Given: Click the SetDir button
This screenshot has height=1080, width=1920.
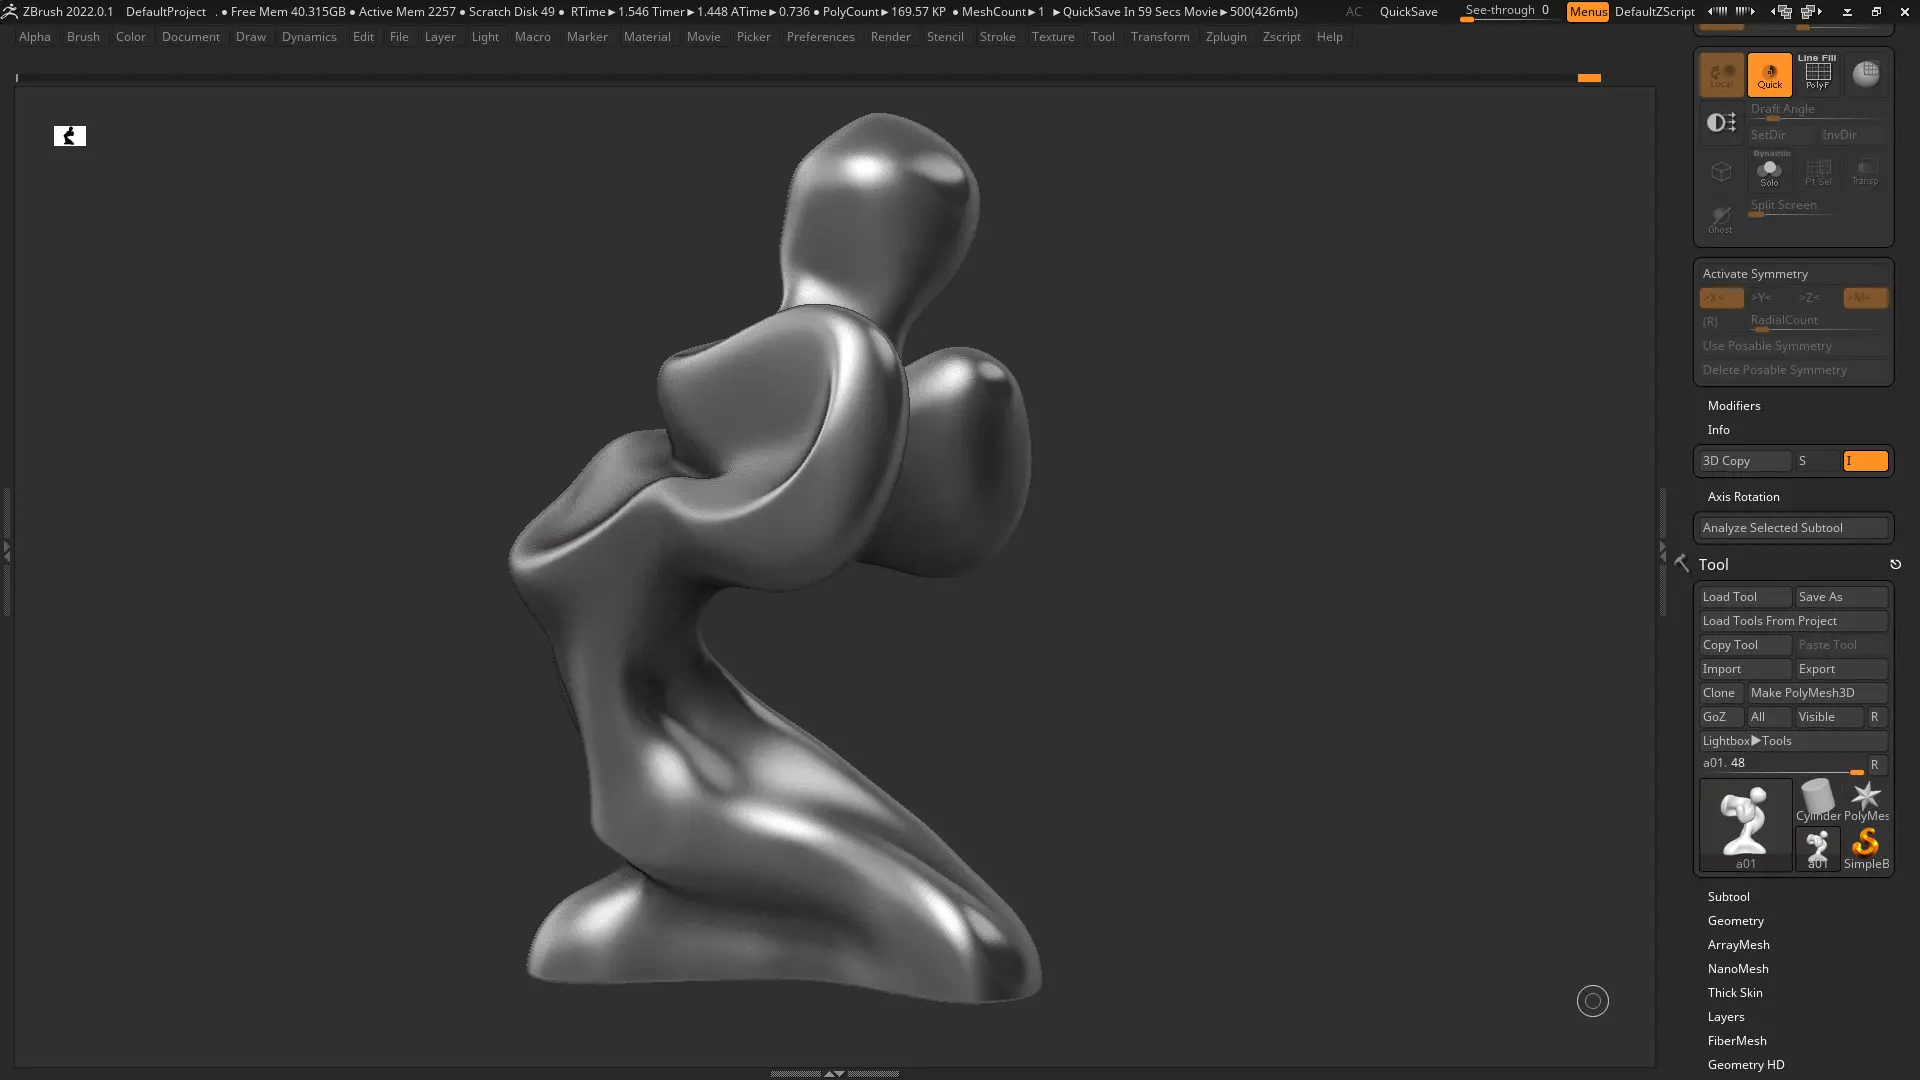Looking at the screenshot, I should tap(1781, 135).
